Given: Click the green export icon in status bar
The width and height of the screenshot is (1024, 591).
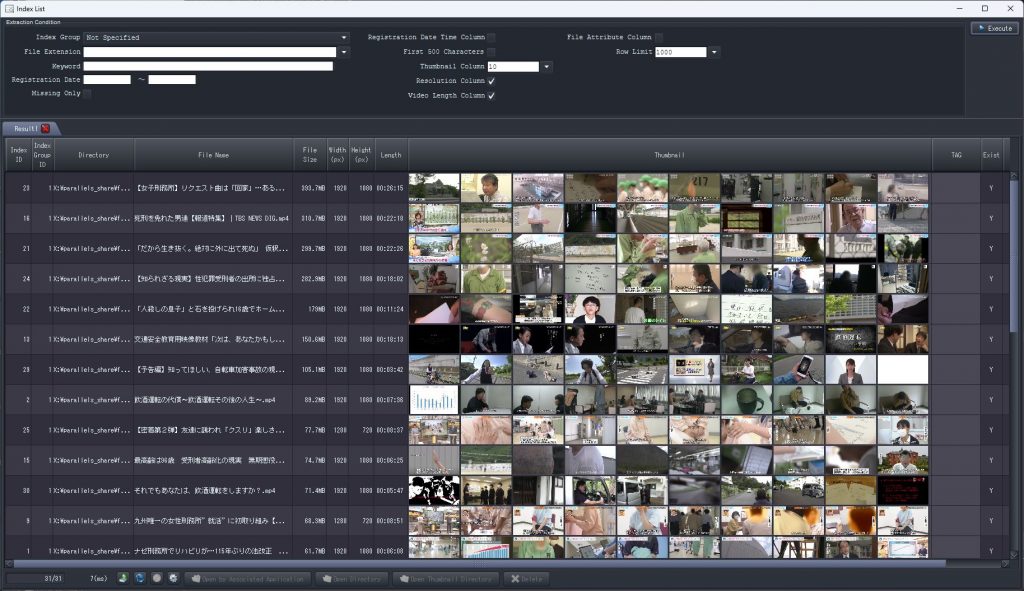Looking at the screenshot, I should (x=124, y=578).
